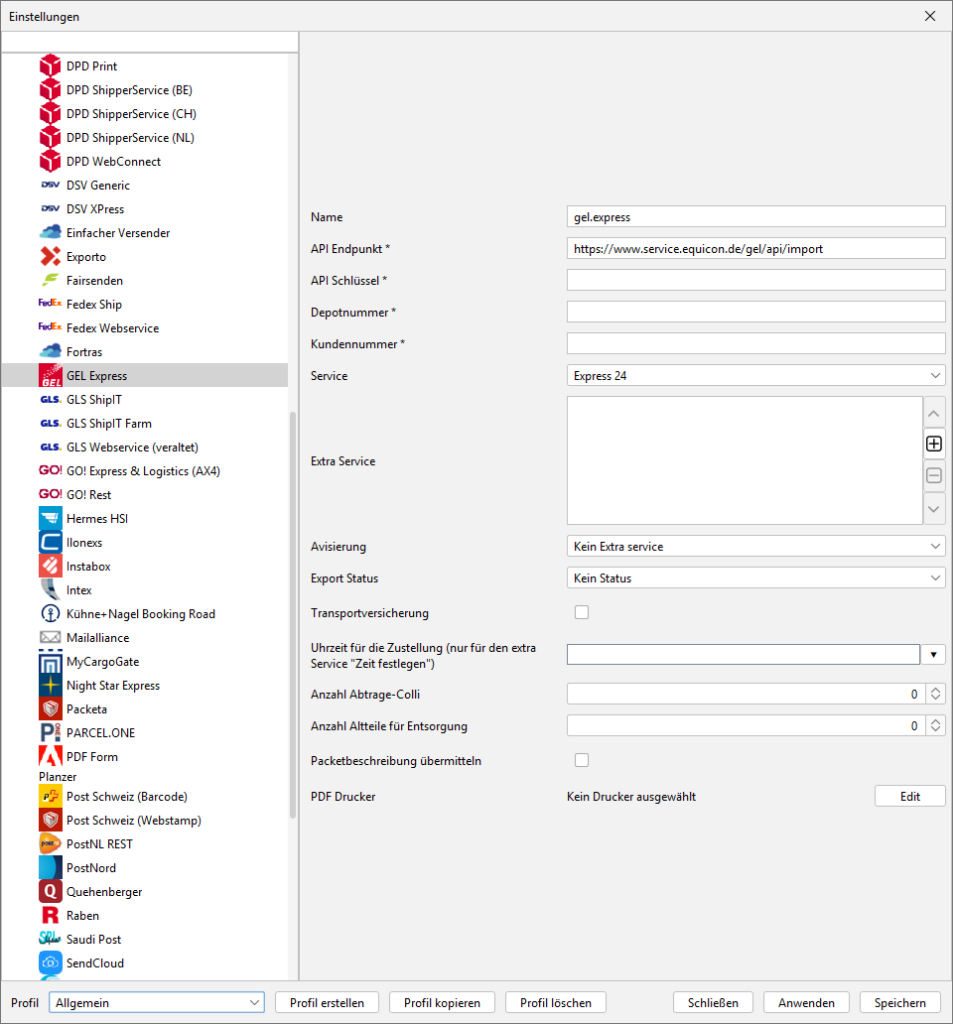Enable the Transportversicherung checkbox

[581, 613]
